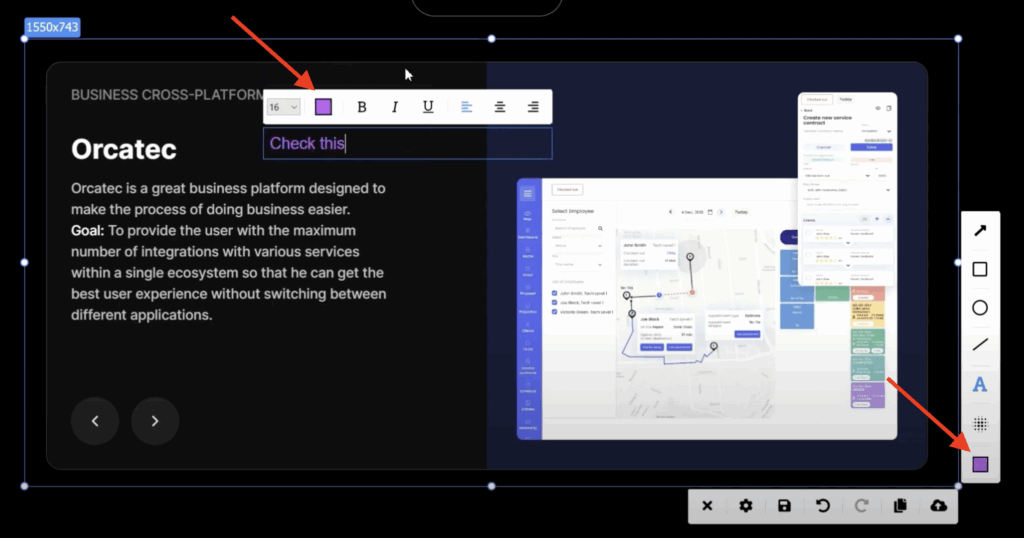
Task: Select the Rectangle shape tool
Action: coord(980,269)
